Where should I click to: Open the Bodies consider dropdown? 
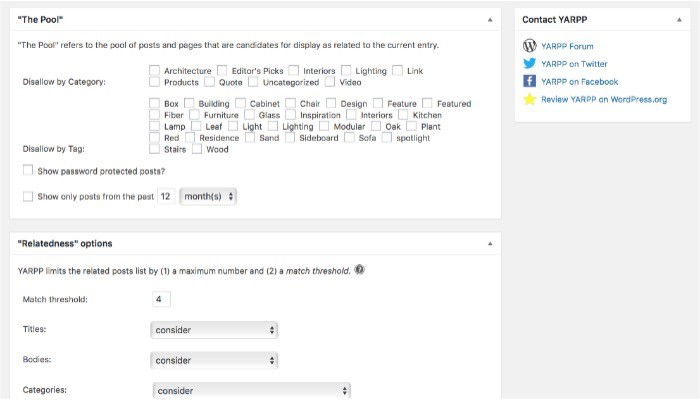[x=214, y=360]
